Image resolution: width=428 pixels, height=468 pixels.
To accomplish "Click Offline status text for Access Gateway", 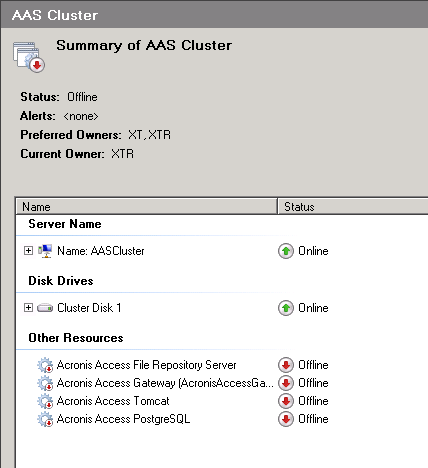I will point(313,383).
